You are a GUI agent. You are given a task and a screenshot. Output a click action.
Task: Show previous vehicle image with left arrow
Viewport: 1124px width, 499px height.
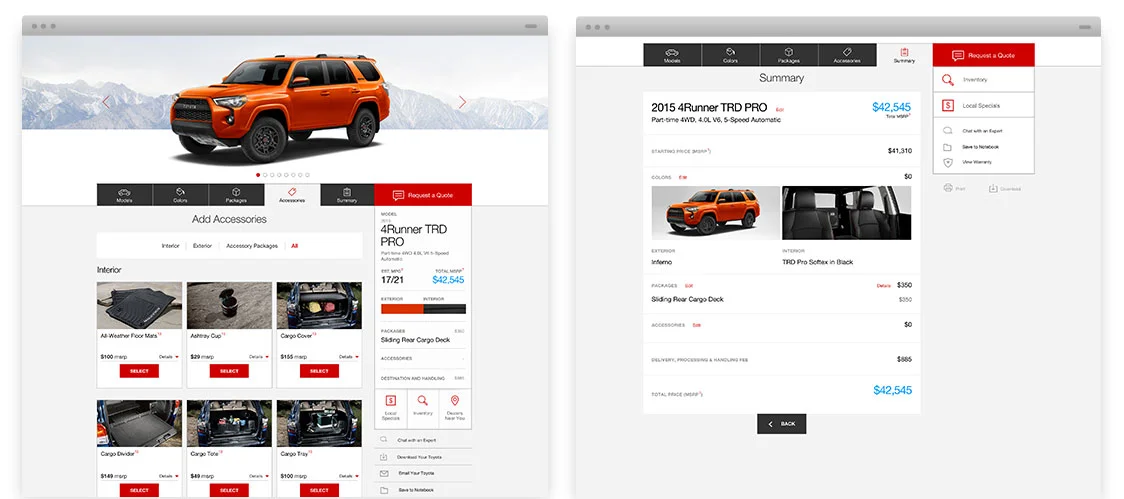pos(106,102)
